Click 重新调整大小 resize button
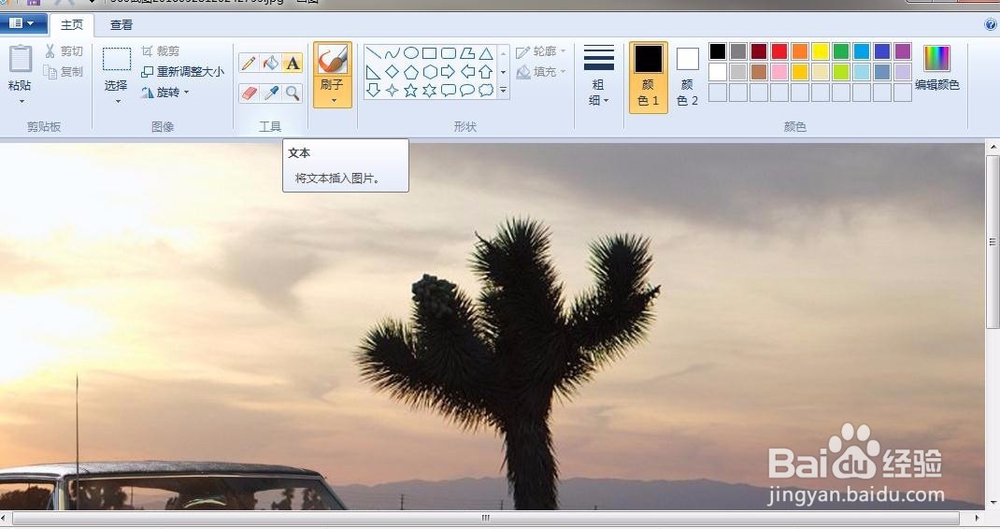The width and height of the screenshot is (1000, 529). [182, 72]
